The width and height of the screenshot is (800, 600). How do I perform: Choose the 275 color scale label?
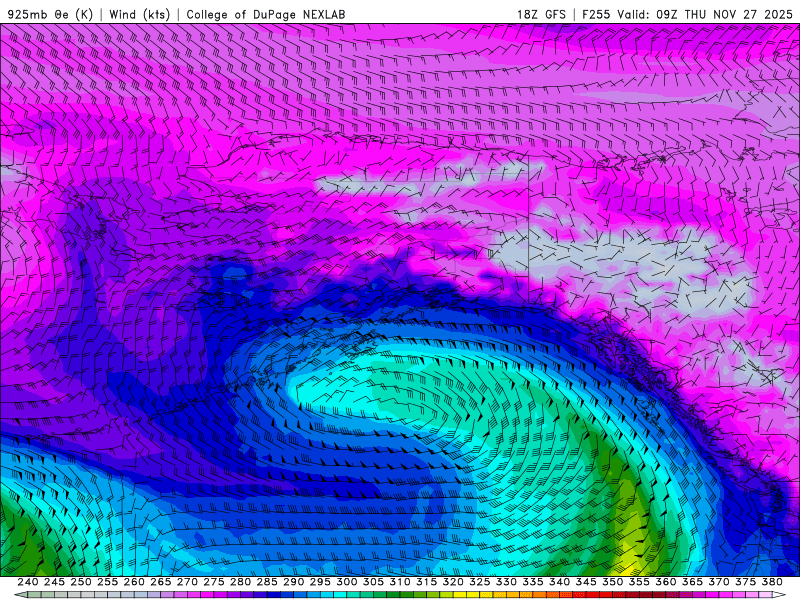214,582
